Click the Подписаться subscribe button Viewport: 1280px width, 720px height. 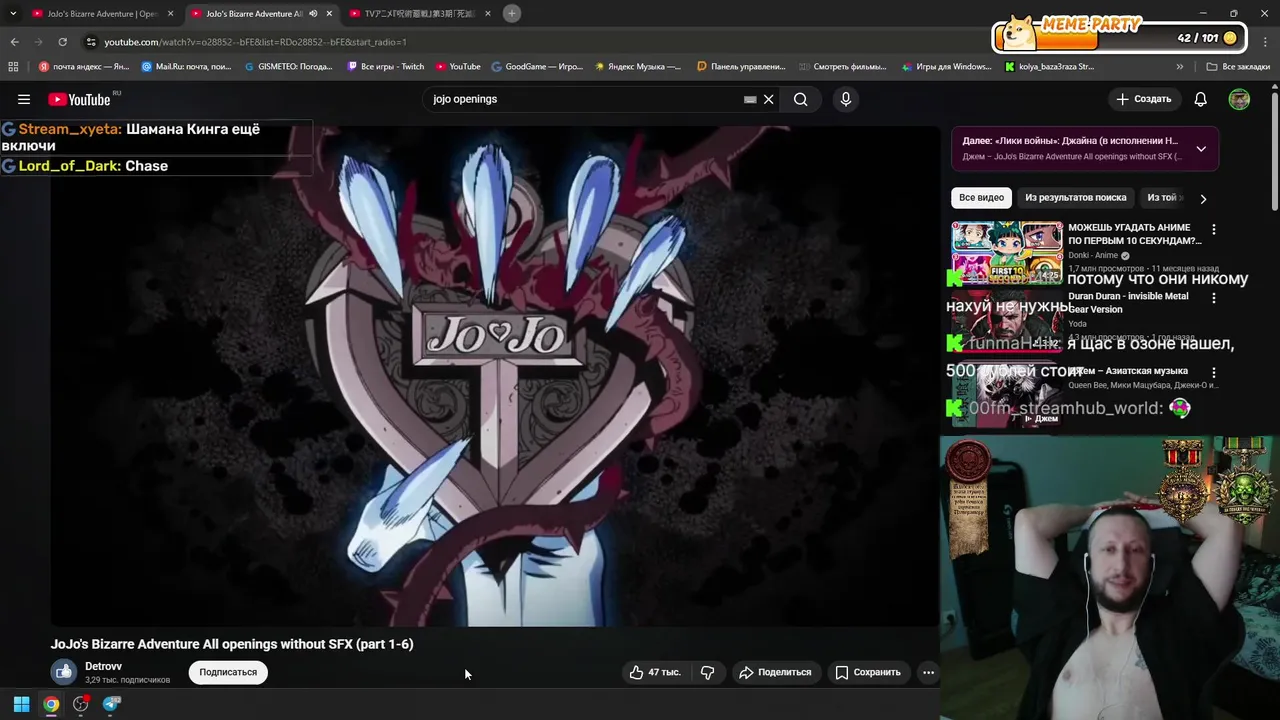(228, 672)
